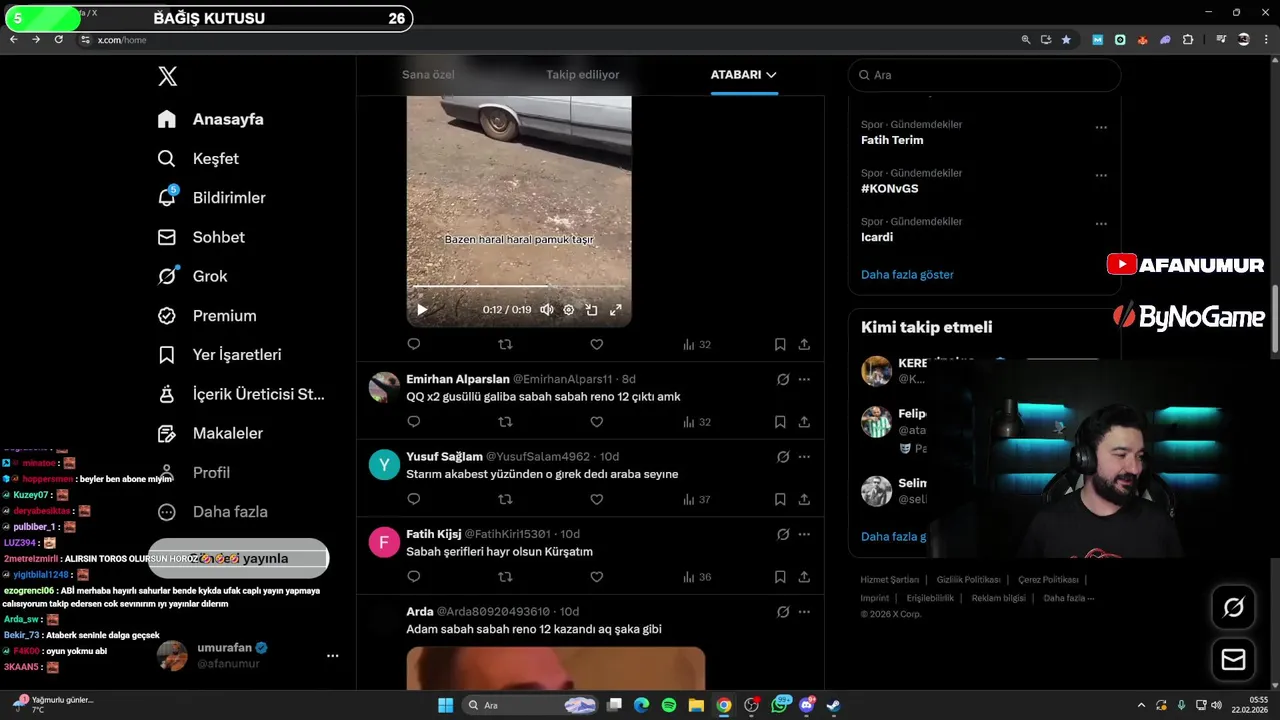Open the ATABARI list dropdown
This screenshot has width=1280, height=720.
click(x=743, y=75)
